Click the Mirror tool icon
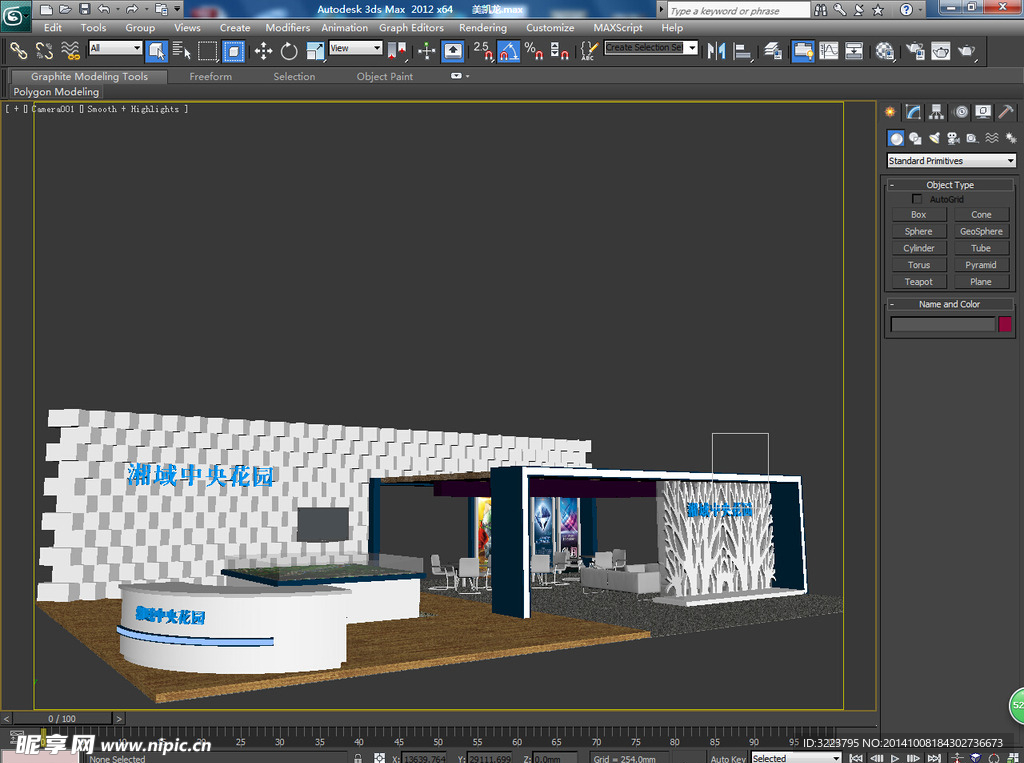1024x763 pixels. [x=716, y=51]
